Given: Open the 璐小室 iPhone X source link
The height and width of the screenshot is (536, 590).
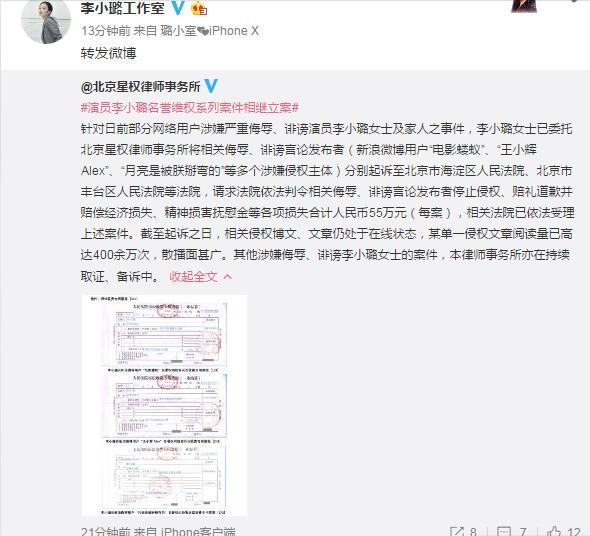Looking at the screenshot, I should pyautogui.click(x=210, y=30).
